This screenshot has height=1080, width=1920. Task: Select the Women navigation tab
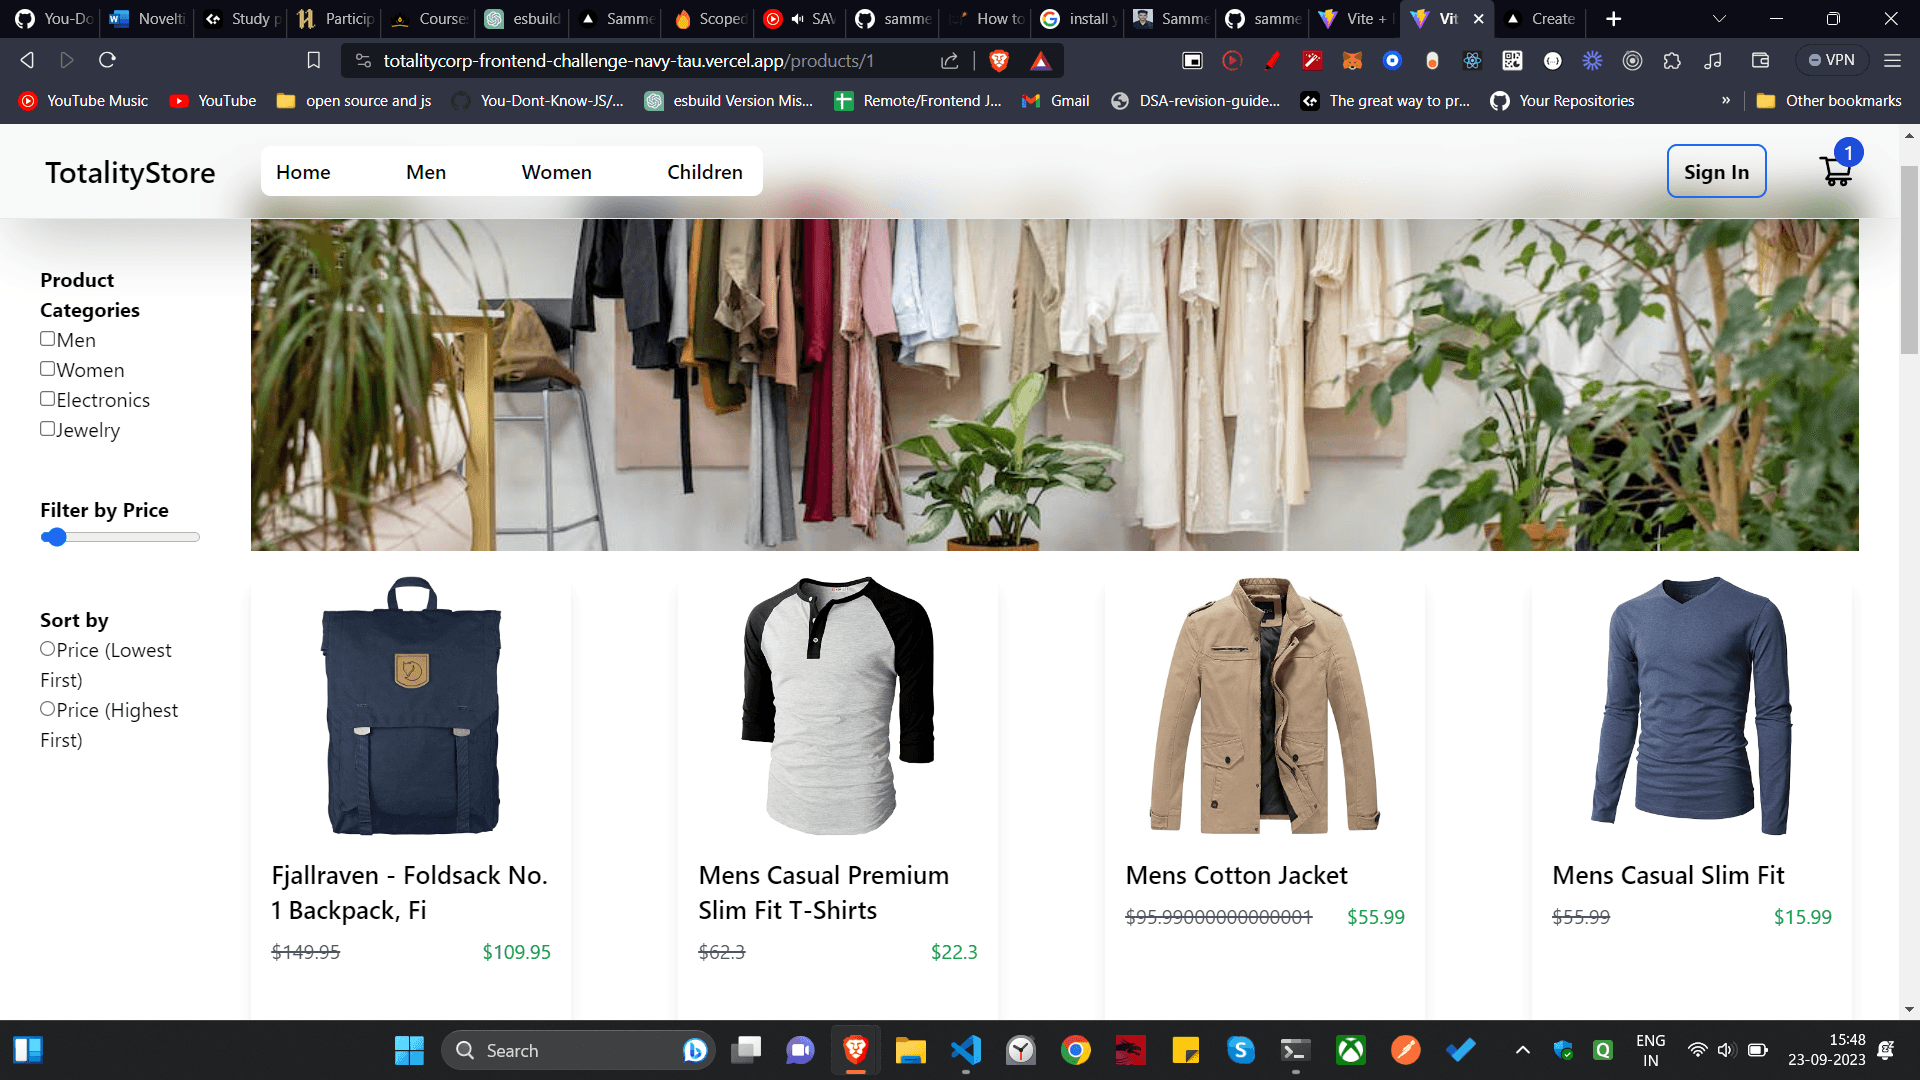(x=555, y=170)
